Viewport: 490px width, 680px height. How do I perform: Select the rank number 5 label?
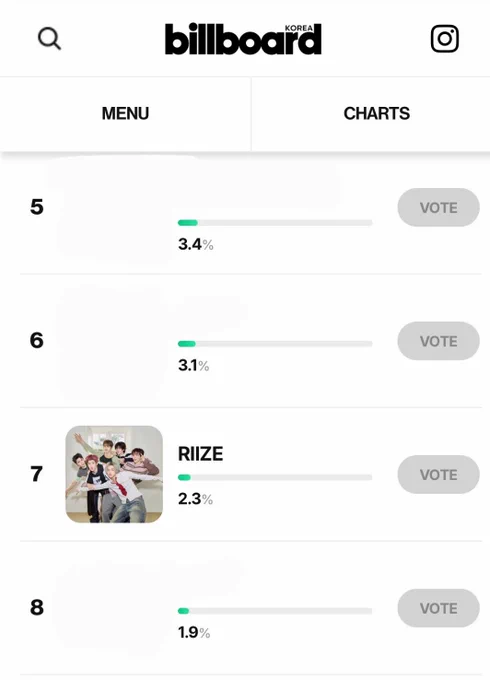tap(36, 207)
